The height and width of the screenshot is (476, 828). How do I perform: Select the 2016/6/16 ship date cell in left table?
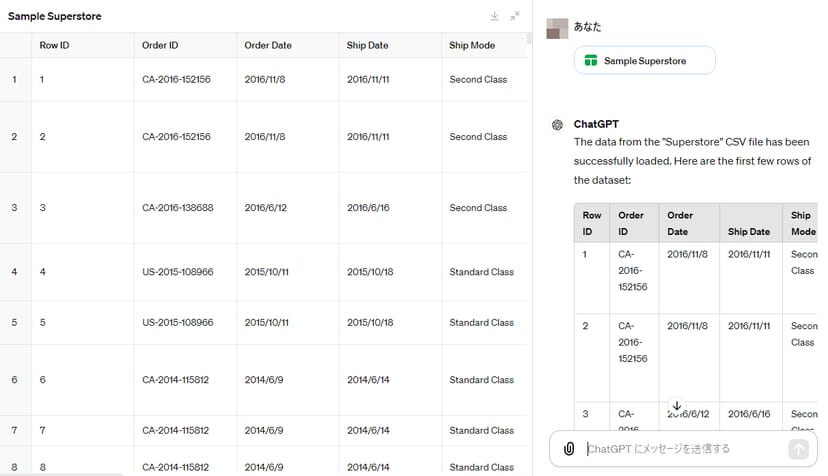coord(370,208)
